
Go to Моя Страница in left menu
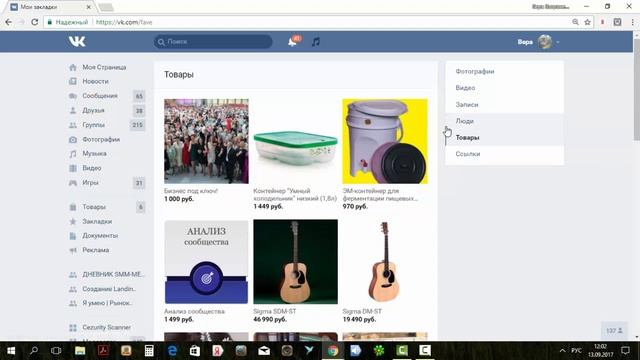(x=104, y=67)
